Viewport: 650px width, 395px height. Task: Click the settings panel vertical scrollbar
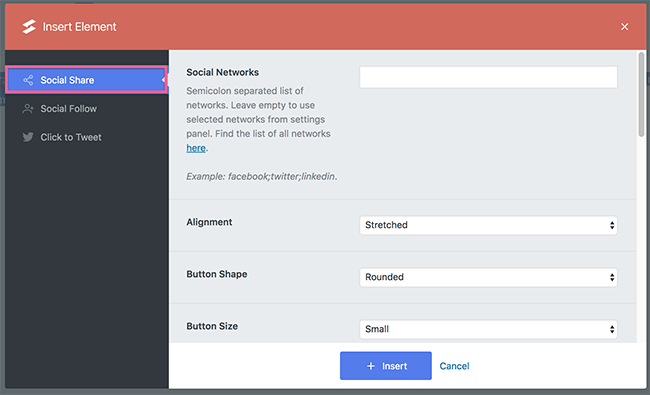coord(641,95)
